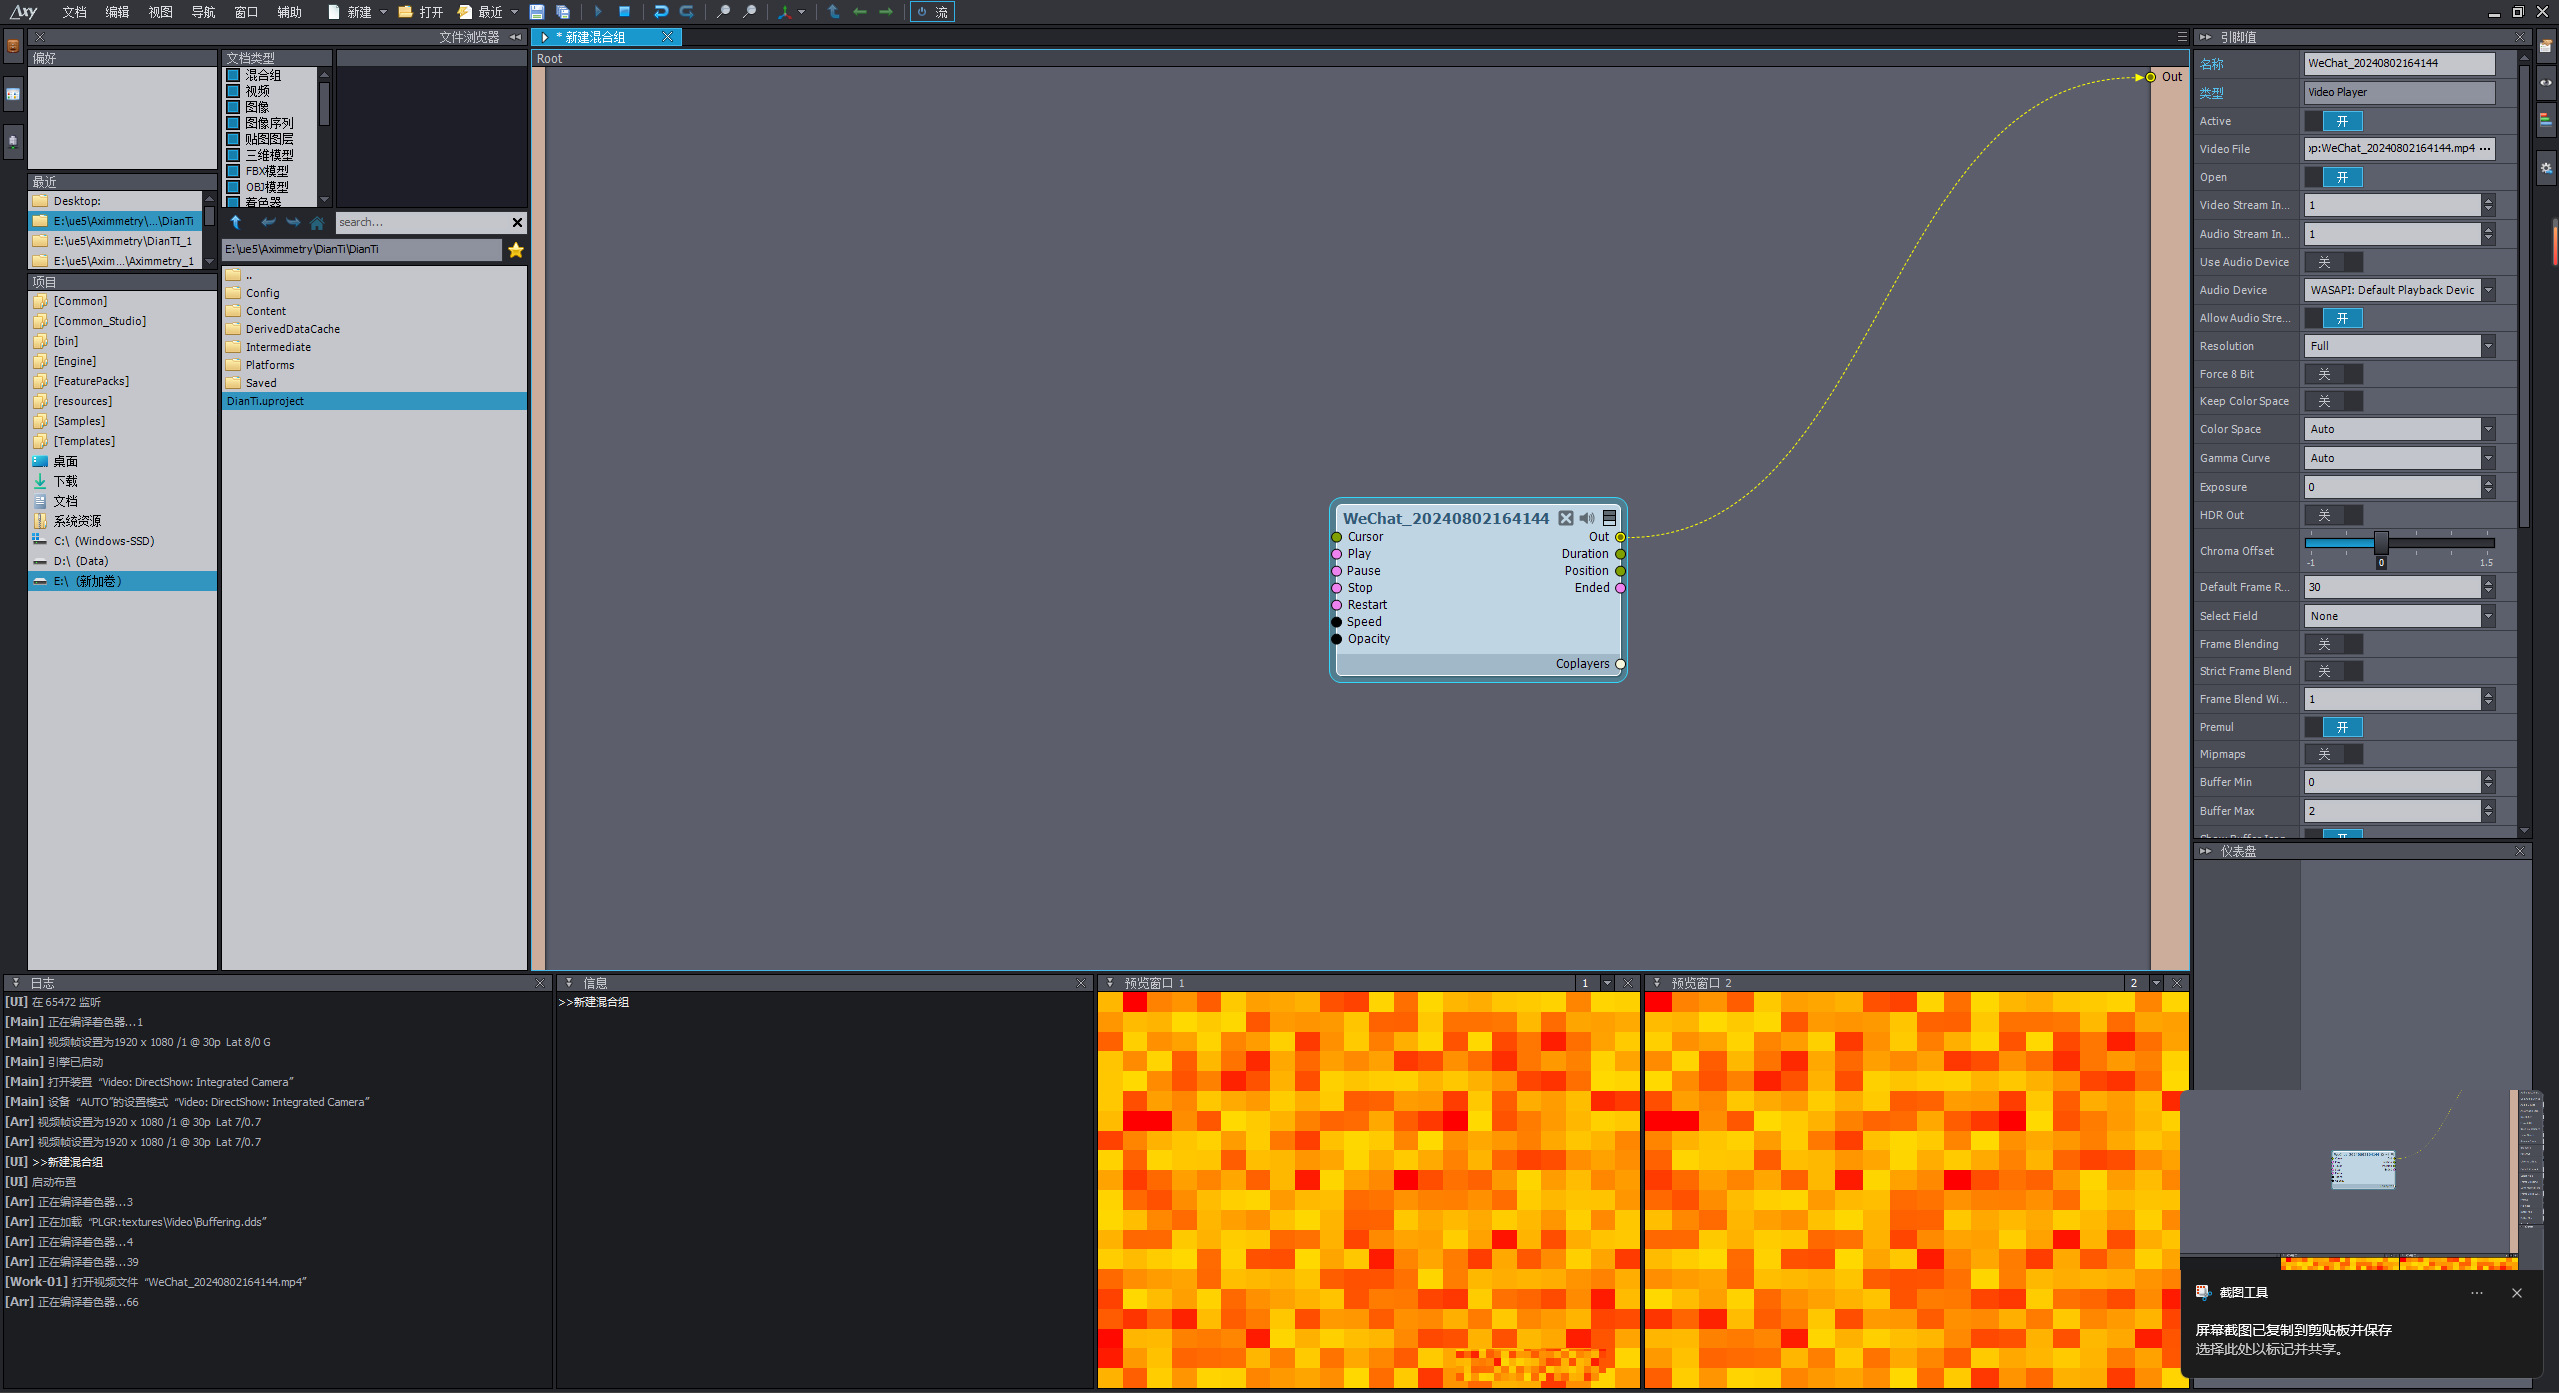Viewport: 2559px width, 1393px height.
Task: Click the 流 power button
Action: 932,12
